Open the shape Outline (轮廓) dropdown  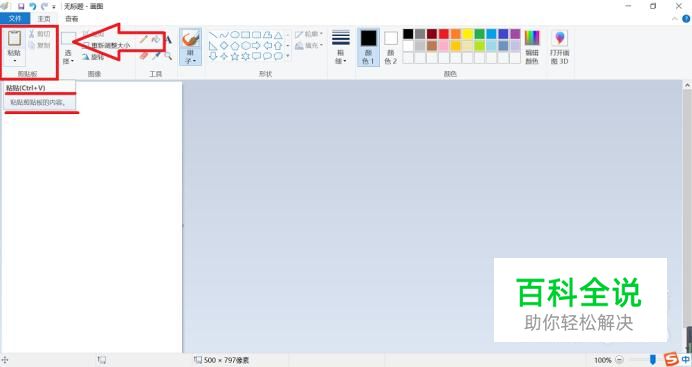309,34
